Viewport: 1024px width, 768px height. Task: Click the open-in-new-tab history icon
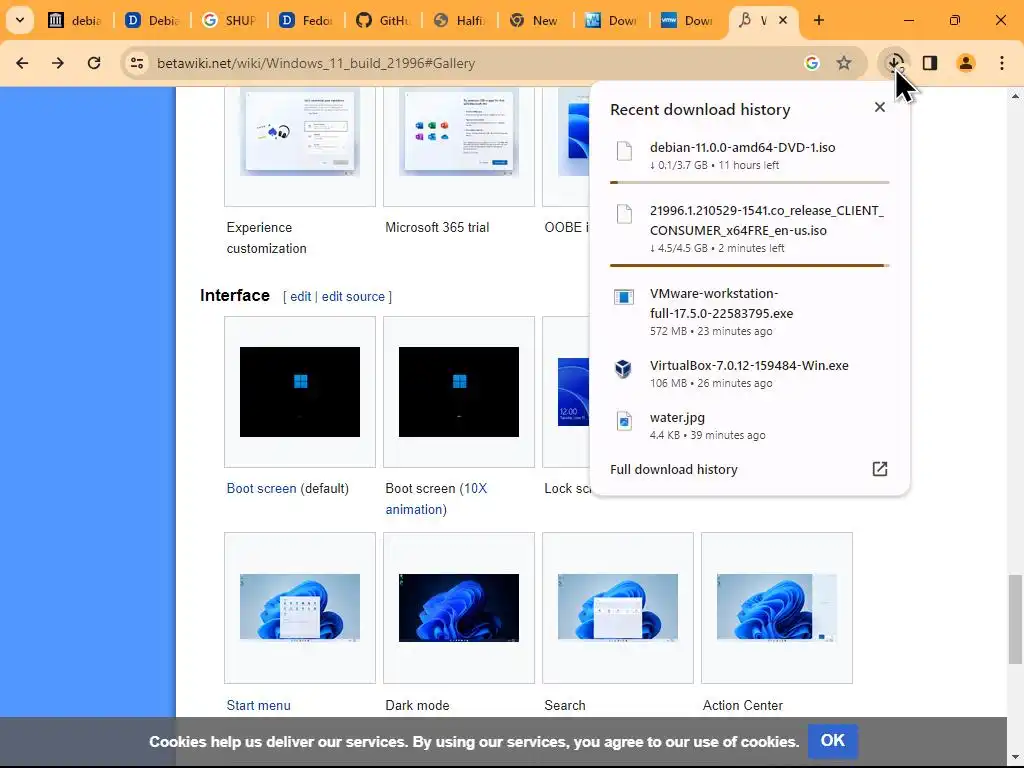tap(880, 469)
